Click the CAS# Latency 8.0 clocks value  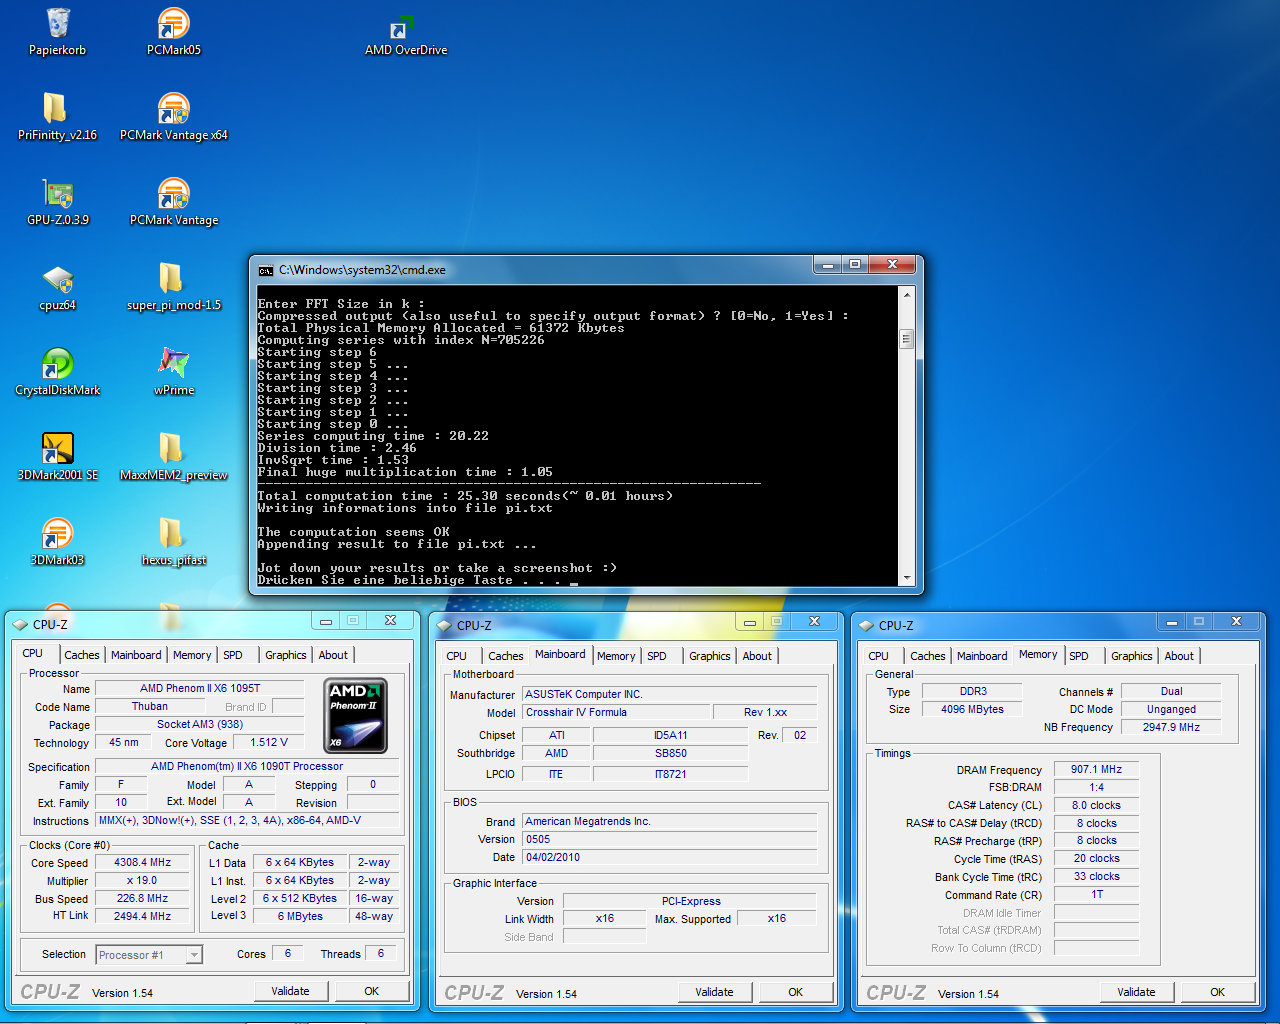[x=1096, y=805]
